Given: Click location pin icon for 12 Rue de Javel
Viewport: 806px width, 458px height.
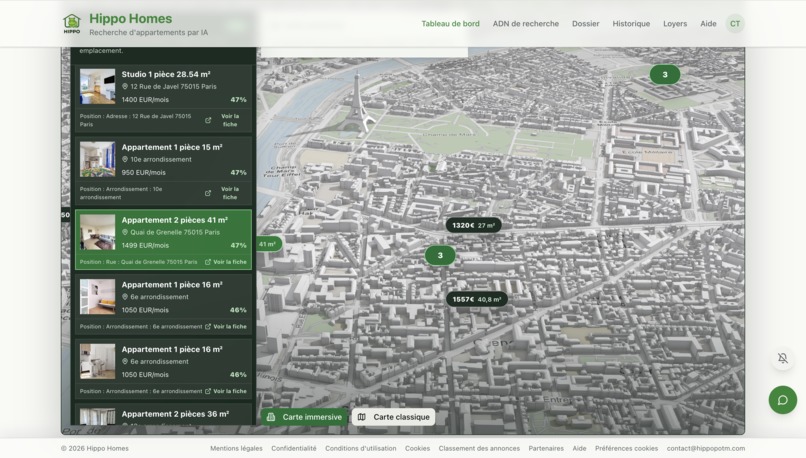Looking at the screenshot, I should pyautogui.click(x=125, y=86).
